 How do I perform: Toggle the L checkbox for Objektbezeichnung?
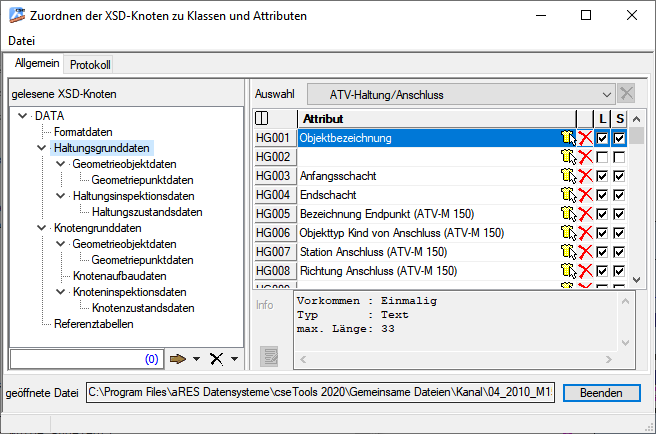(x=602, y=138)
